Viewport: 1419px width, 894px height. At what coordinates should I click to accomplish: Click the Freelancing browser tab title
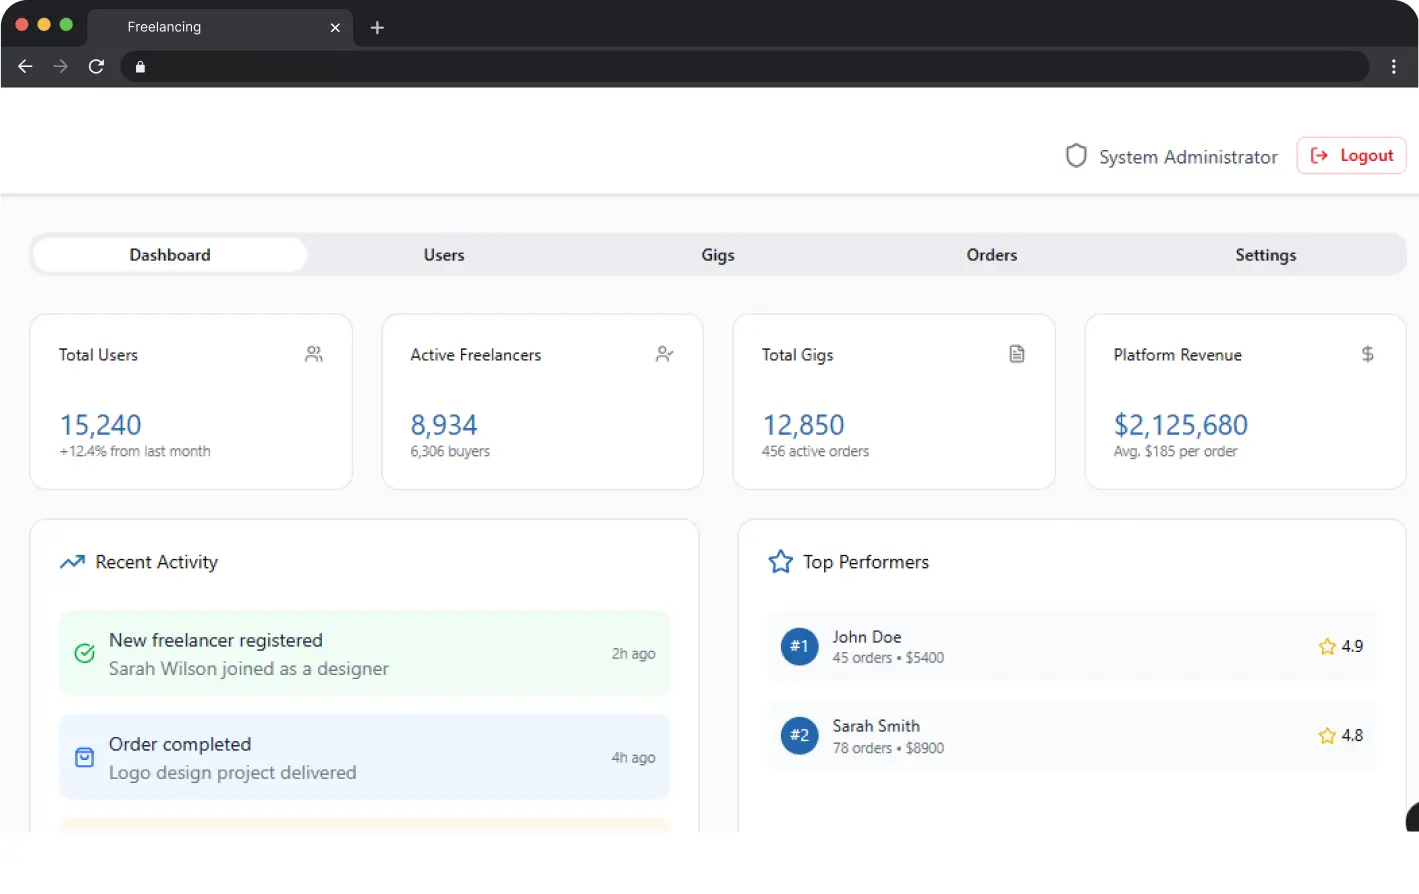point(164,27)
